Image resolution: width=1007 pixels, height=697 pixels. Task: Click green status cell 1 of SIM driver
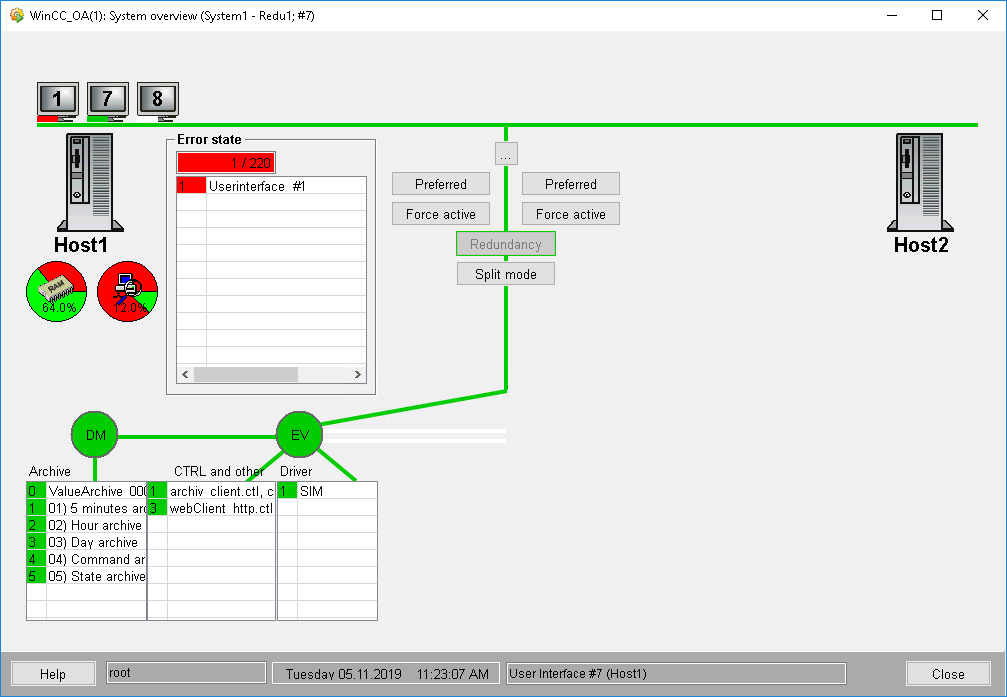(x=288, y=491)
